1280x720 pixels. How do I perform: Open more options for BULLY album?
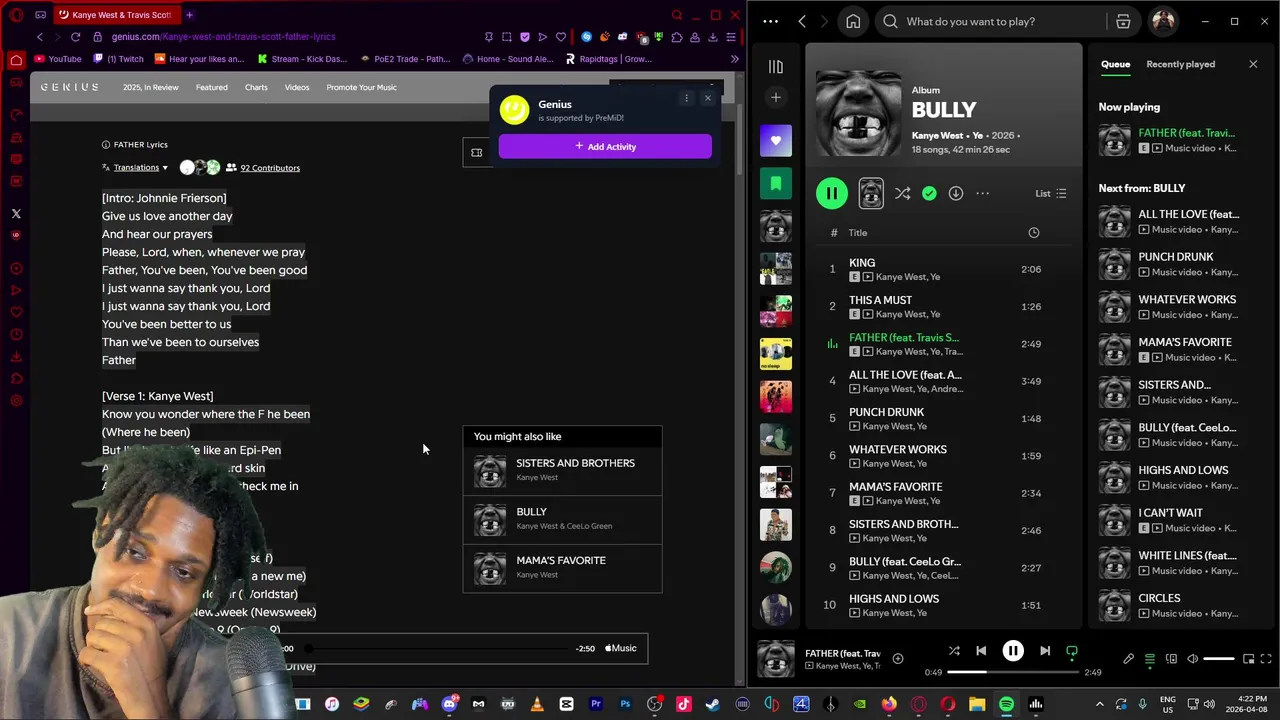tap(983, 194)
